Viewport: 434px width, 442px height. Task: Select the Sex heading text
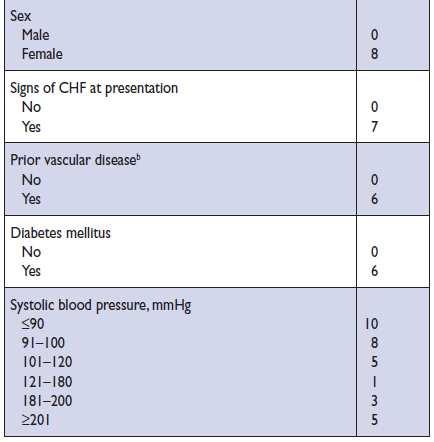(x=21, y=16)
